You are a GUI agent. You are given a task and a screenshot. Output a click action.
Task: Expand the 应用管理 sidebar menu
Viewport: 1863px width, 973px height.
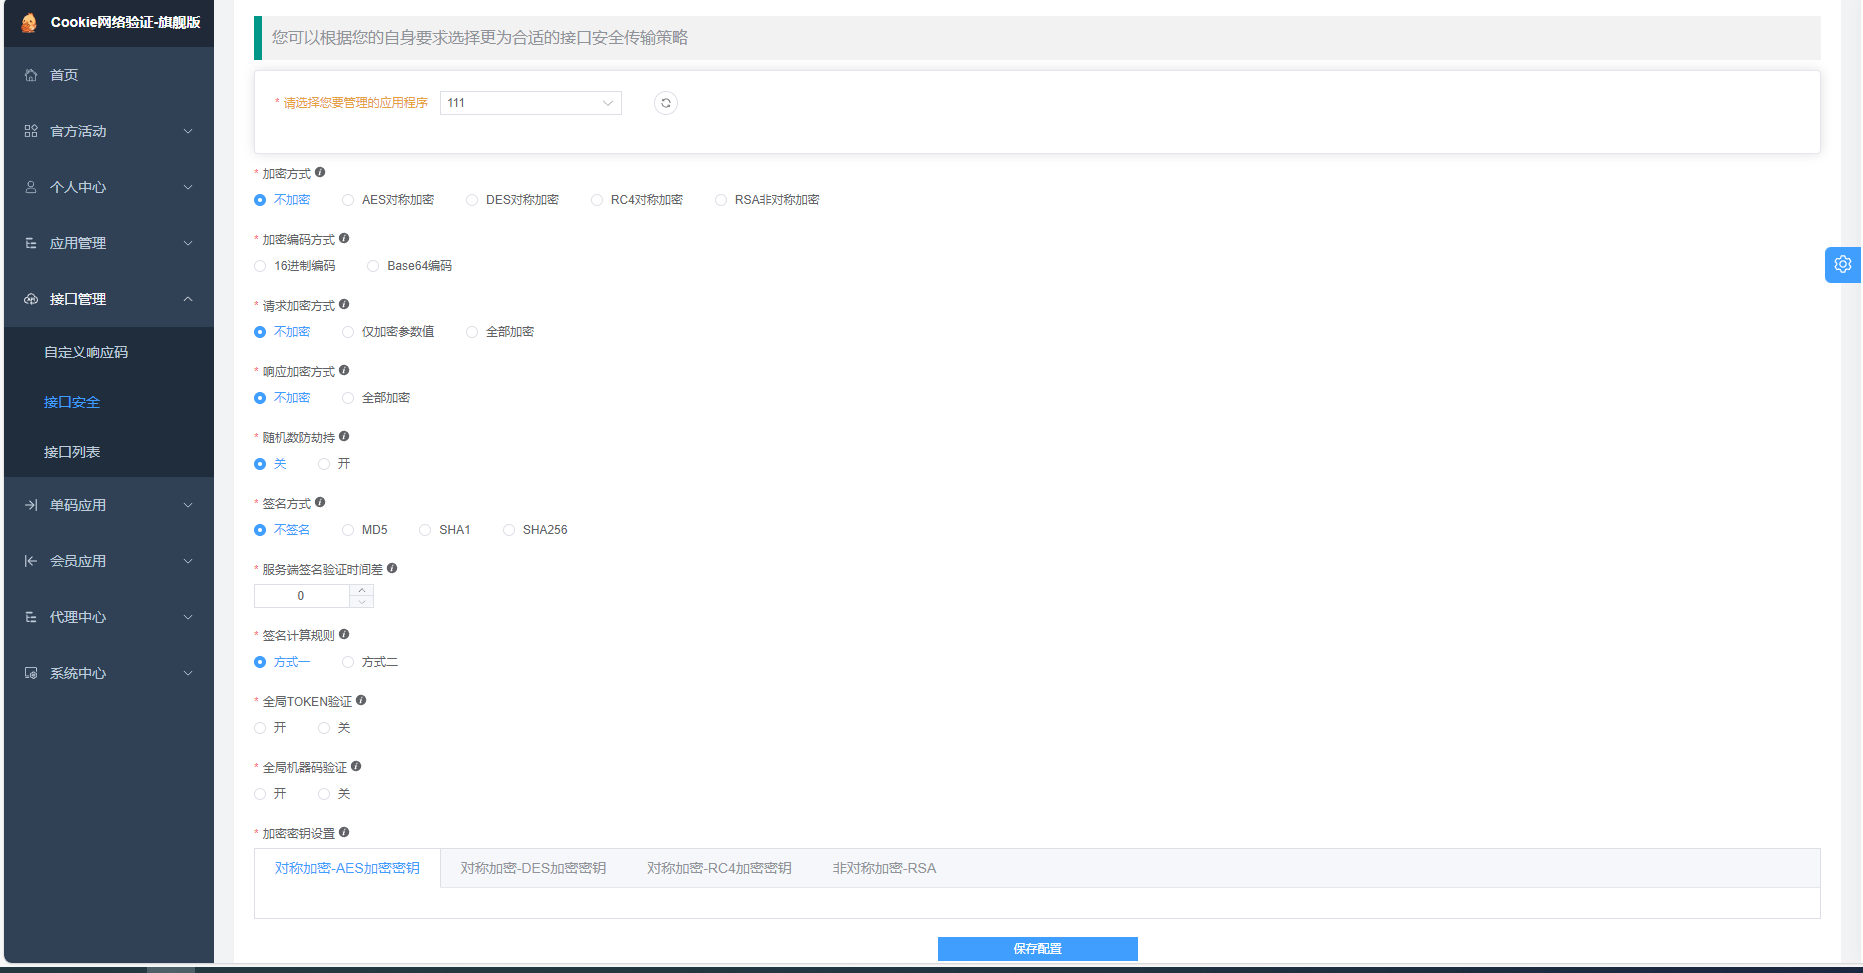pos(109,243)
